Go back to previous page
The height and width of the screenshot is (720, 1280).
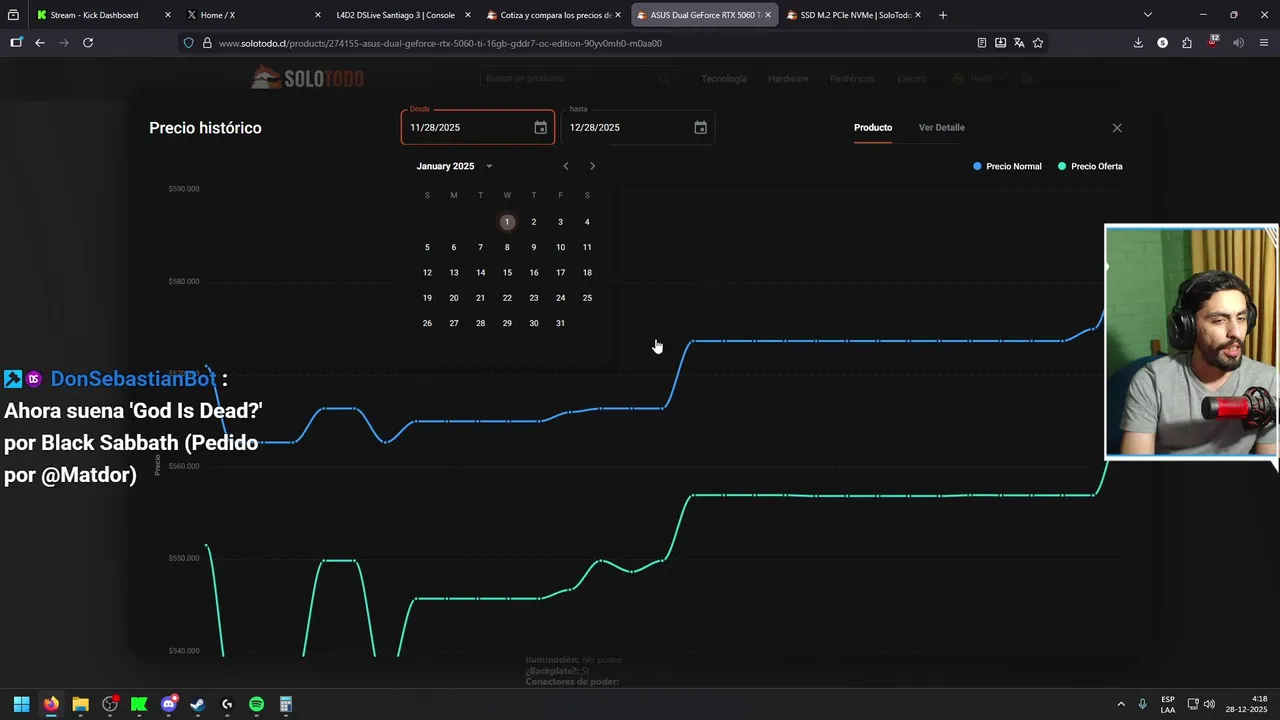40,43
